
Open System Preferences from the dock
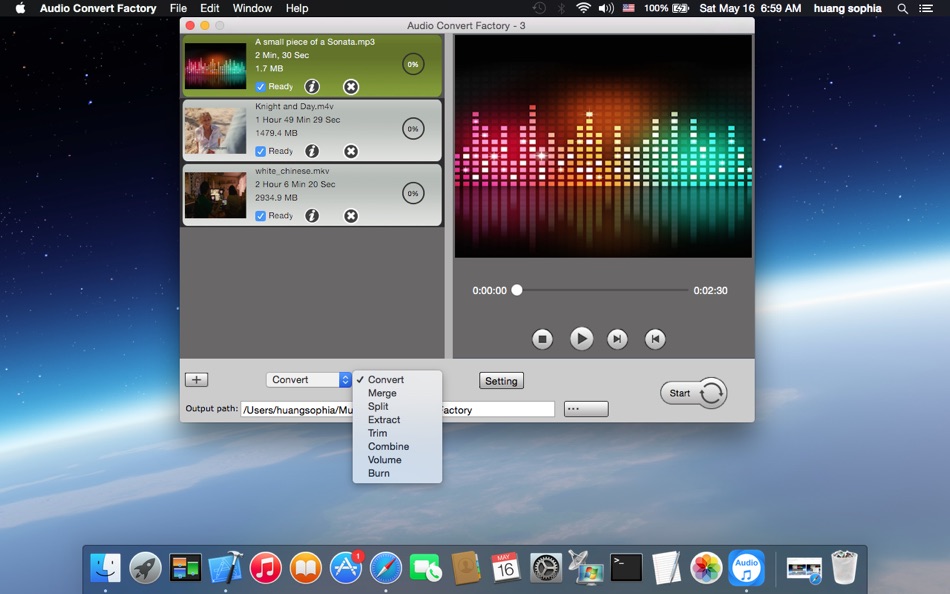[546, 568]
